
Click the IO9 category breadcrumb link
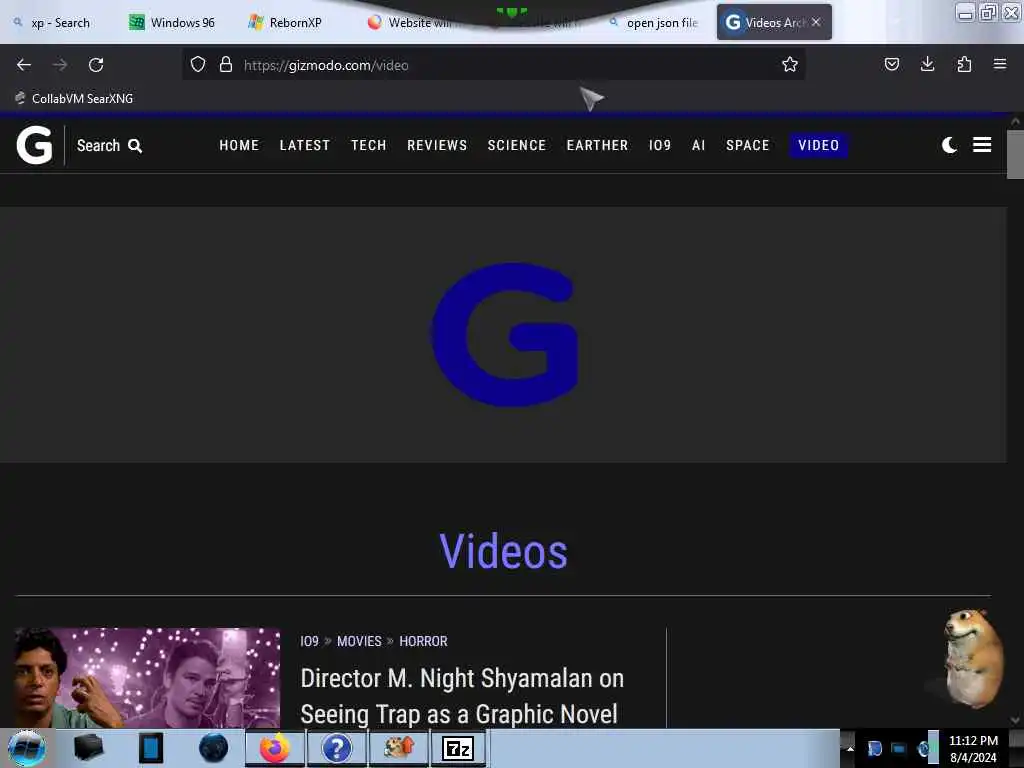(x=309, y=641)
